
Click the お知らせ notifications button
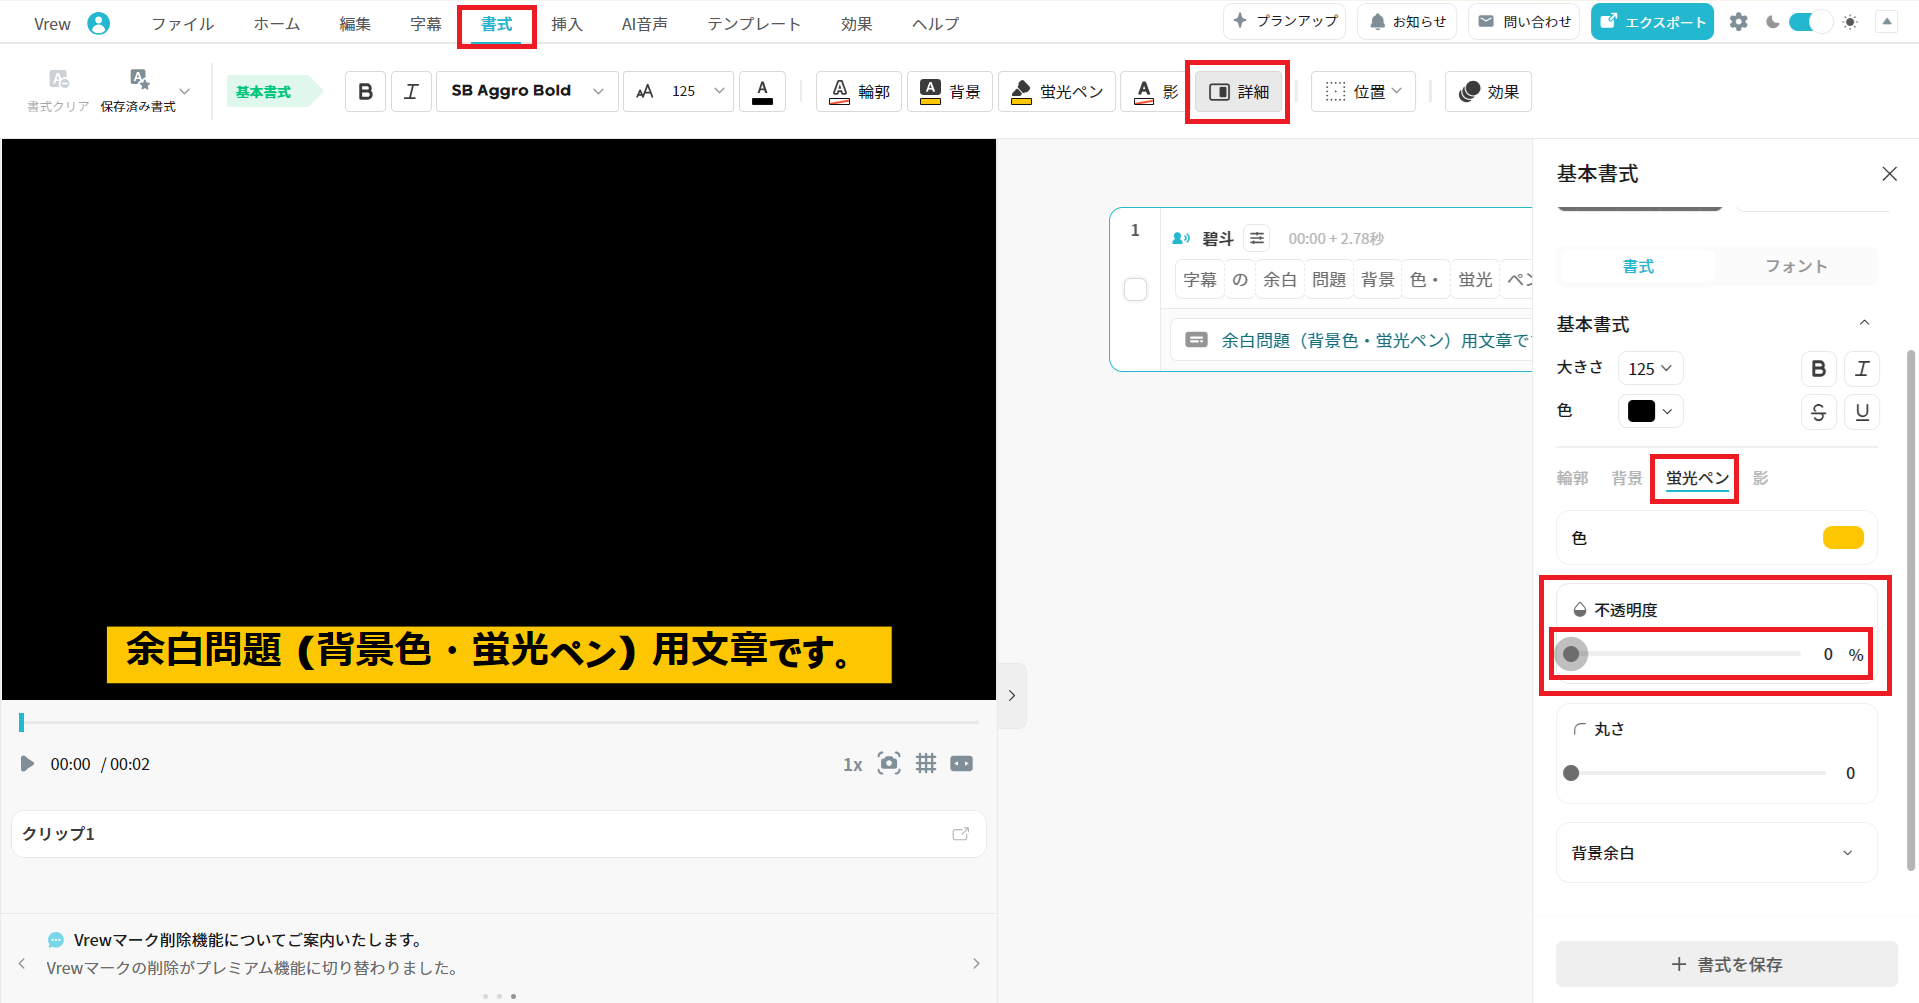tap(1407, 21)
